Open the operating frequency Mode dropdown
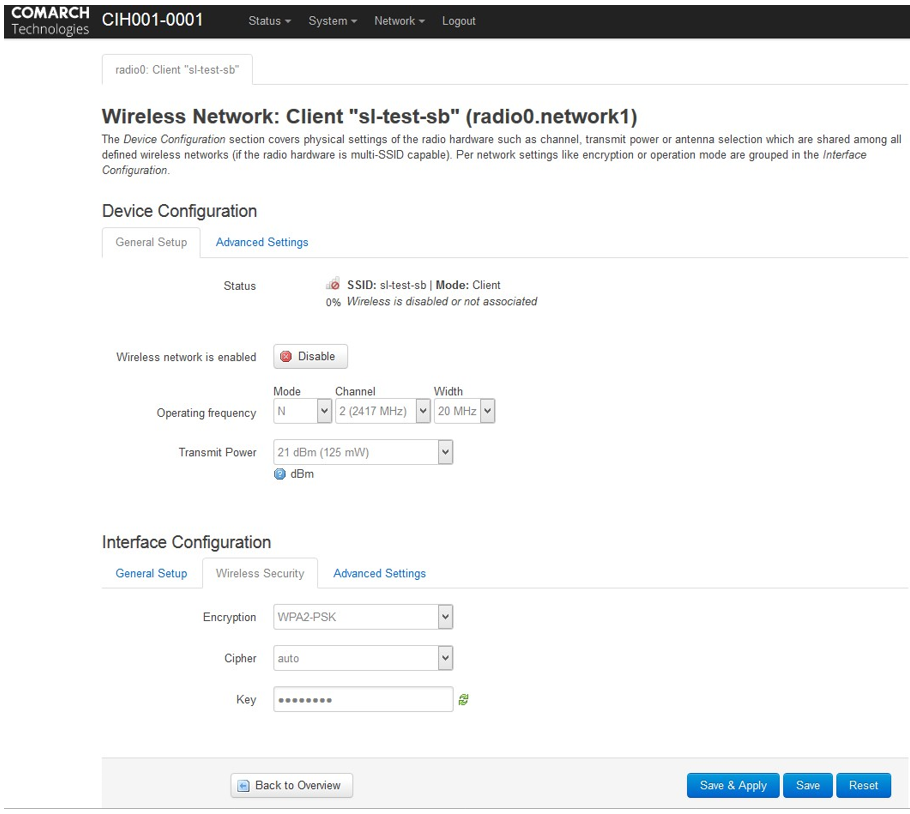The height and width of the screenshot is (814, 910). (302, 411)
